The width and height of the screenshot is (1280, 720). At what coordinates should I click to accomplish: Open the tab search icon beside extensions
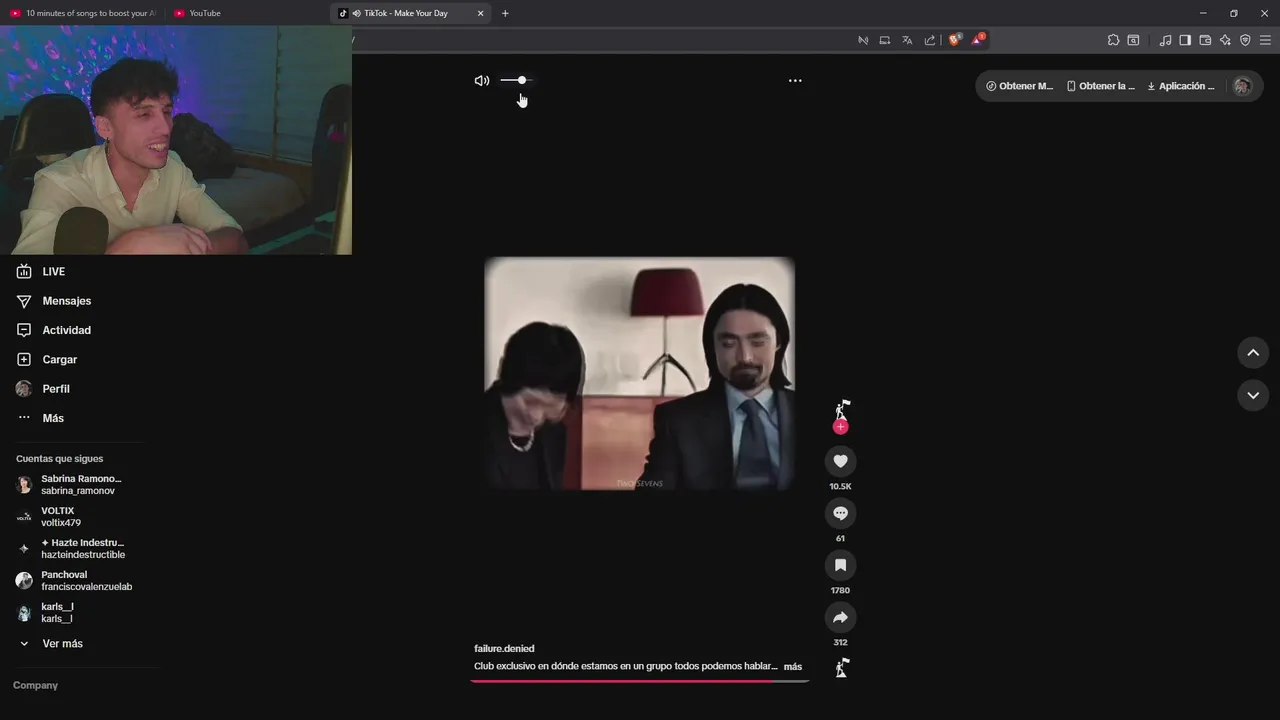pyautogui.click(x=1133, y=40)
